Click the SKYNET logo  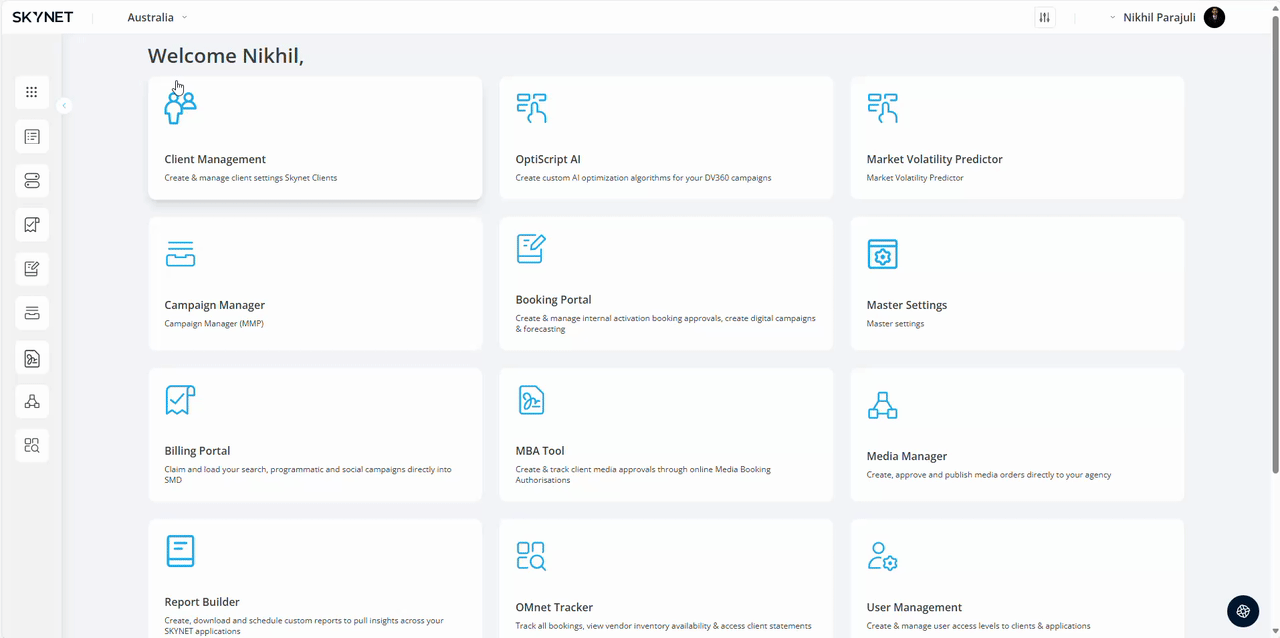pyautogui.click(x=42, y=17)
